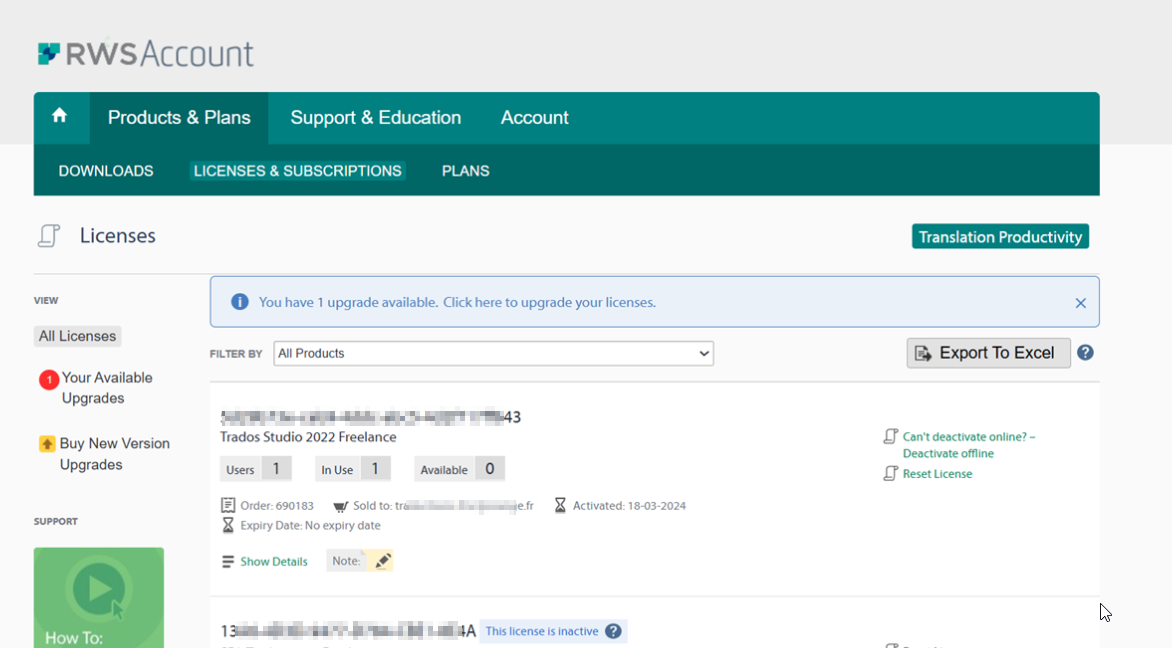This screenshot has height=648, width=1172.
Task: Open the Support & Education tab
Action: pos(375,118)
